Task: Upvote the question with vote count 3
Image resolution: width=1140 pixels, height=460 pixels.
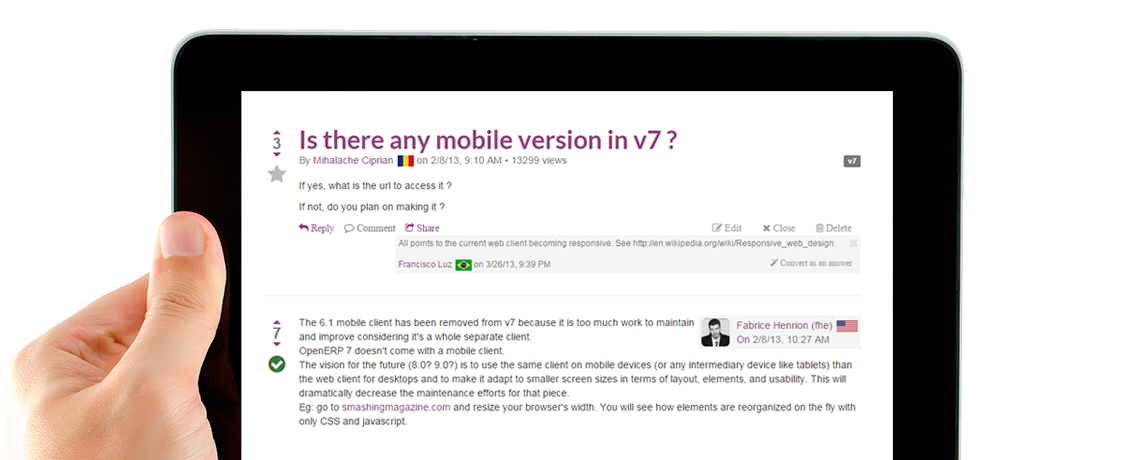Action: 276,132
